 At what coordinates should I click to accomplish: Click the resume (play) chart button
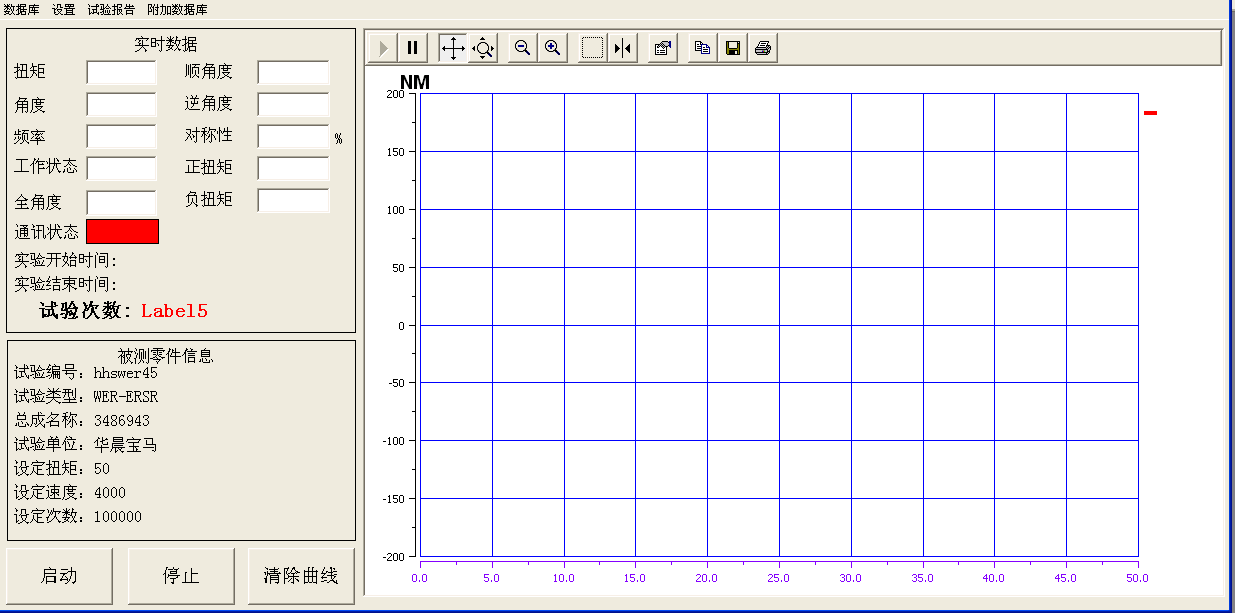pyautogui.click(x=383, y=48)
